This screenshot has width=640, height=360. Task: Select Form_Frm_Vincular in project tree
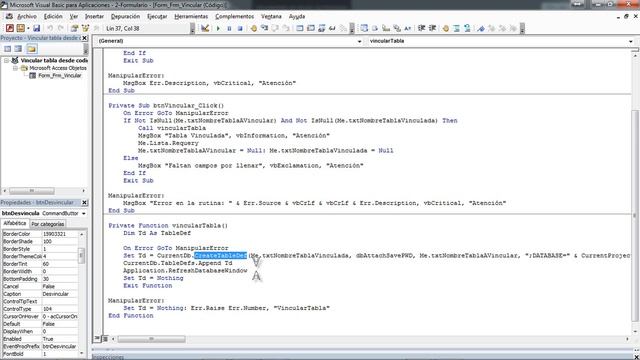pos(60,76)
